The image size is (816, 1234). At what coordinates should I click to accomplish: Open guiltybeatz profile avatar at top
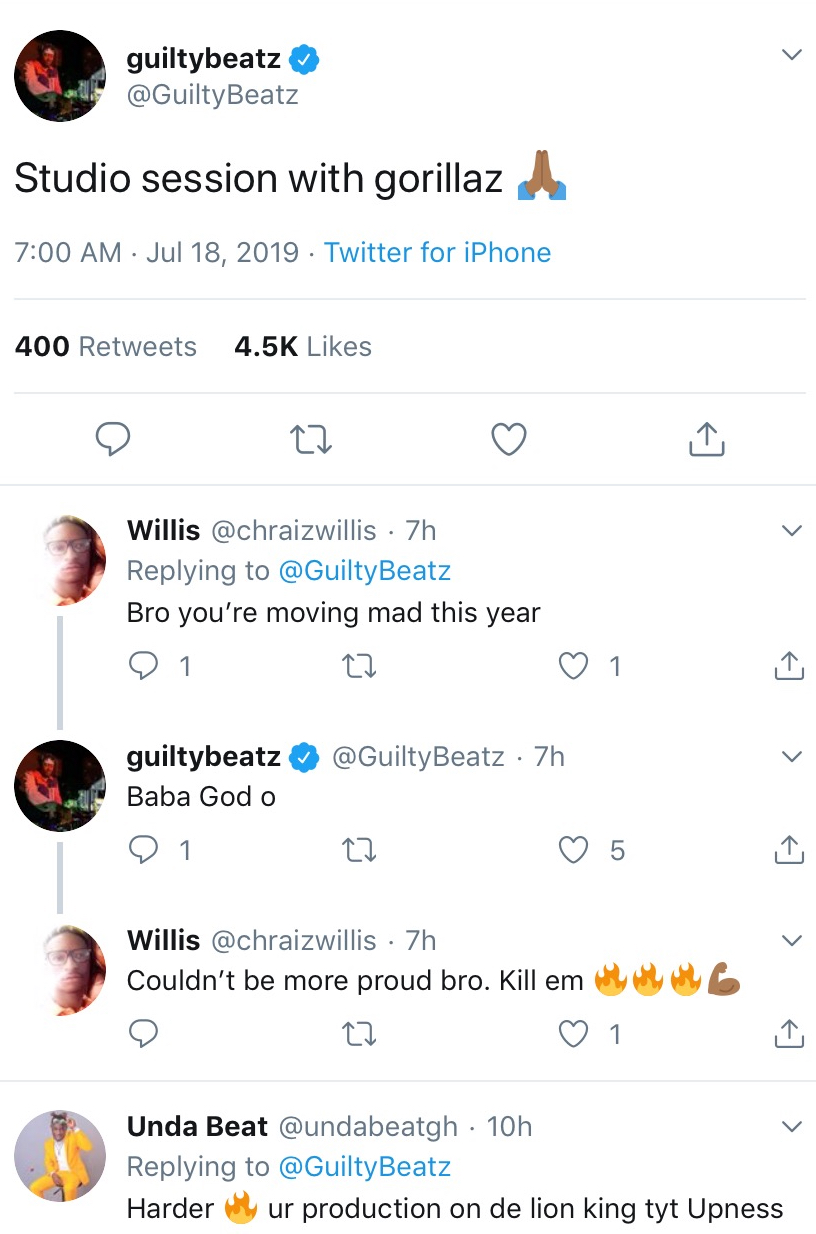coord(60,76)
